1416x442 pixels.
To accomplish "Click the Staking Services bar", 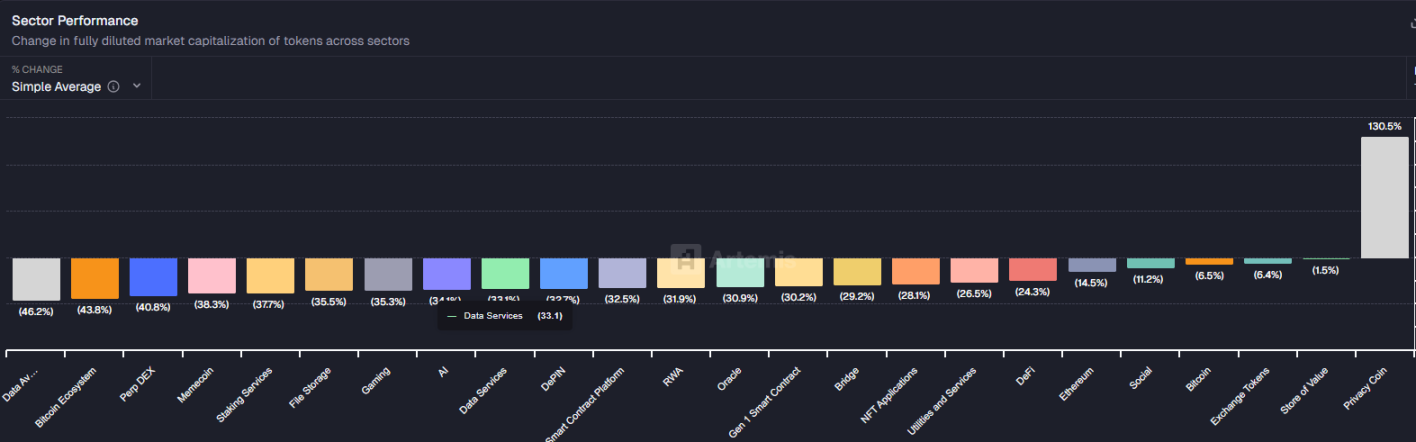I will 270,276.
